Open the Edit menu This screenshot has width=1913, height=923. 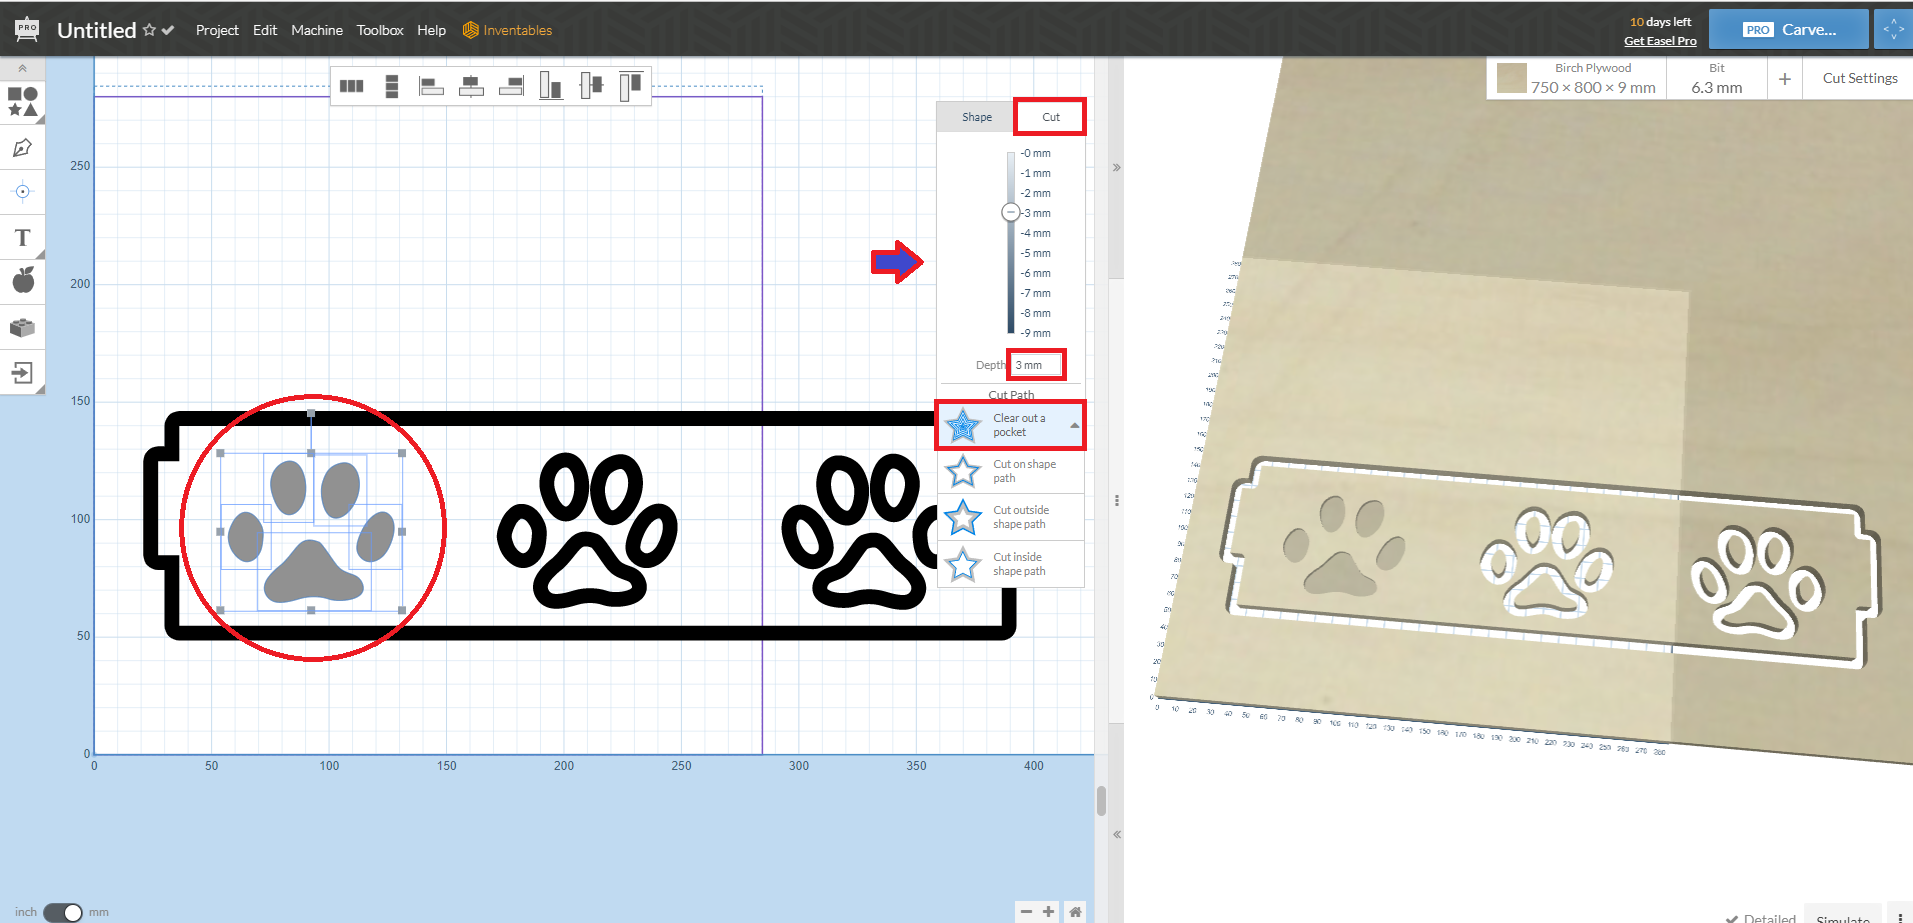point(265,30)
